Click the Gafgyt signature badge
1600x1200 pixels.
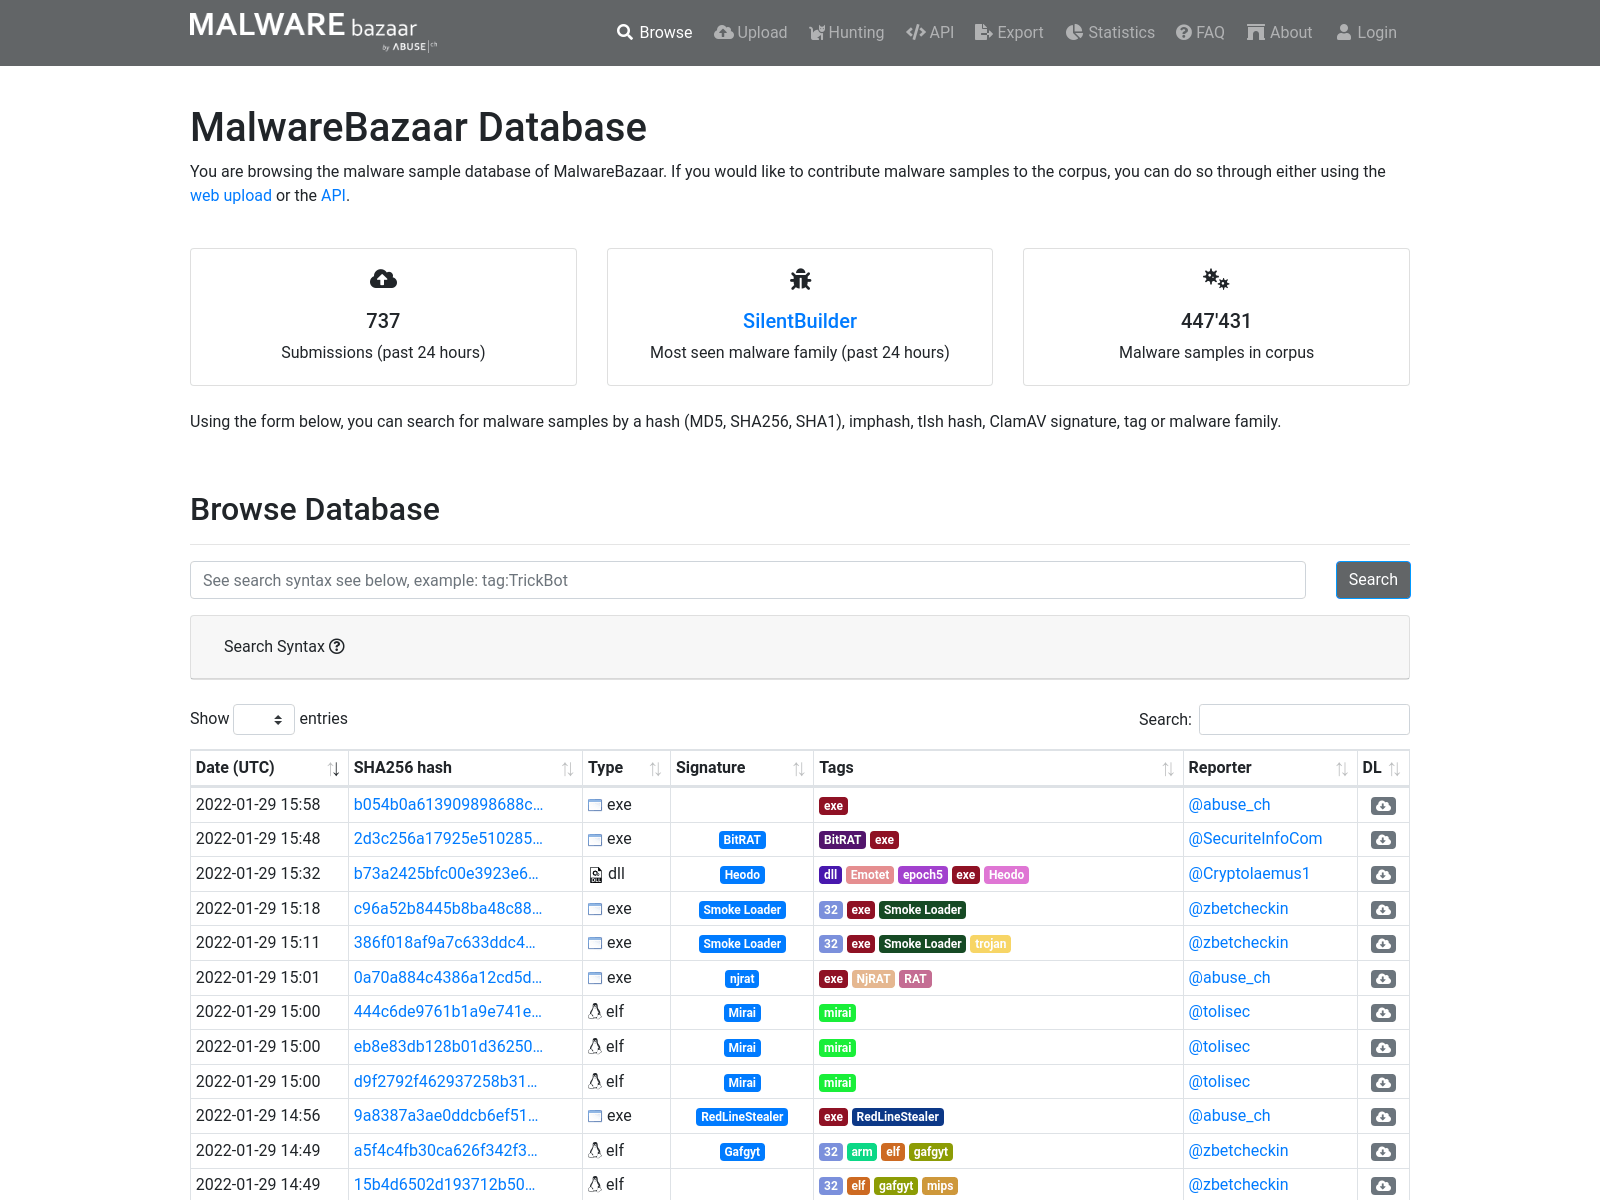[742, 1152]
